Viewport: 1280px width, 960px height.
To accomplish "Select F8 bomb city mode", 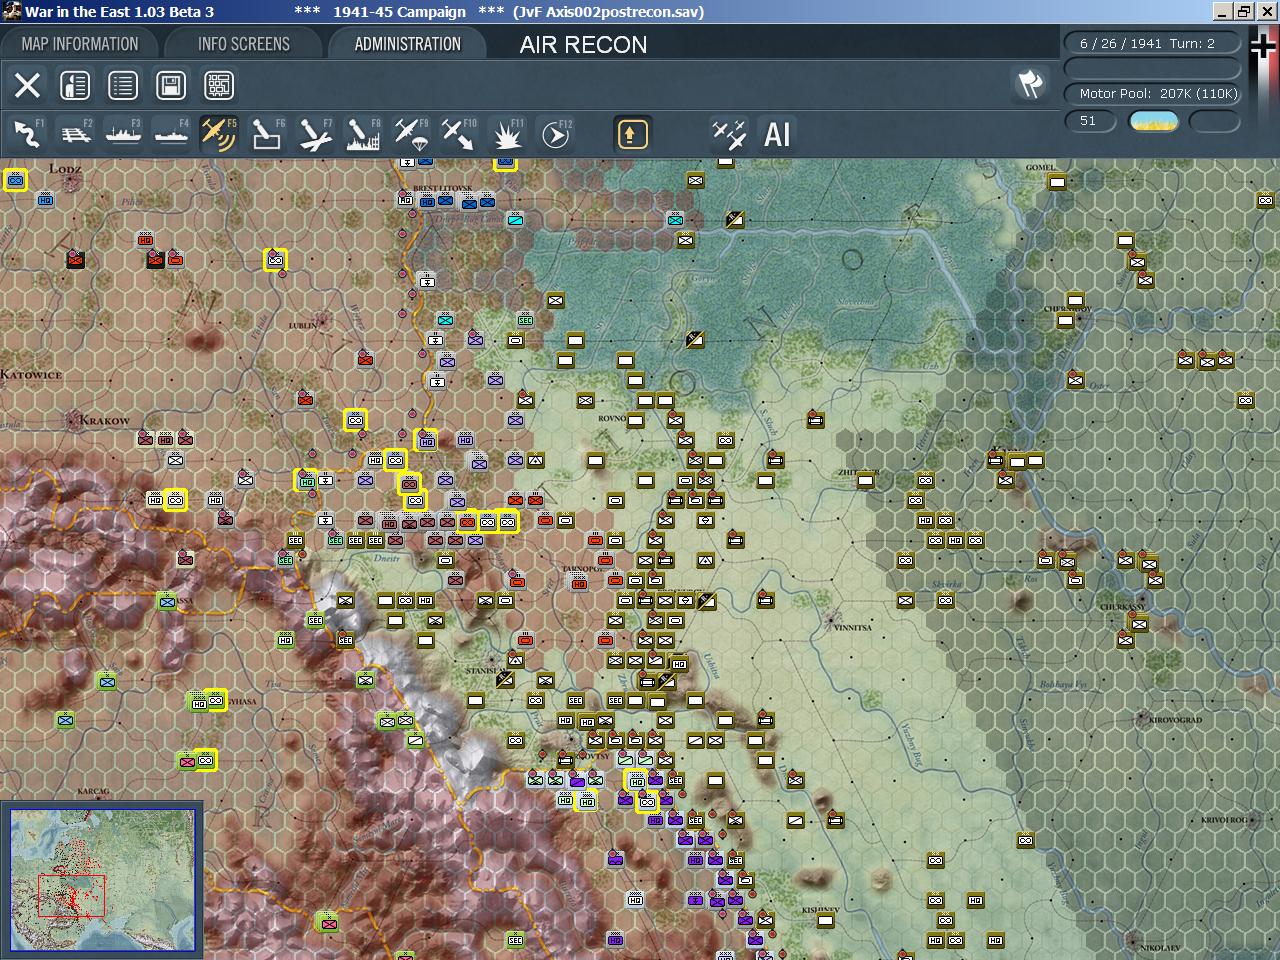I will coord(363,134).
